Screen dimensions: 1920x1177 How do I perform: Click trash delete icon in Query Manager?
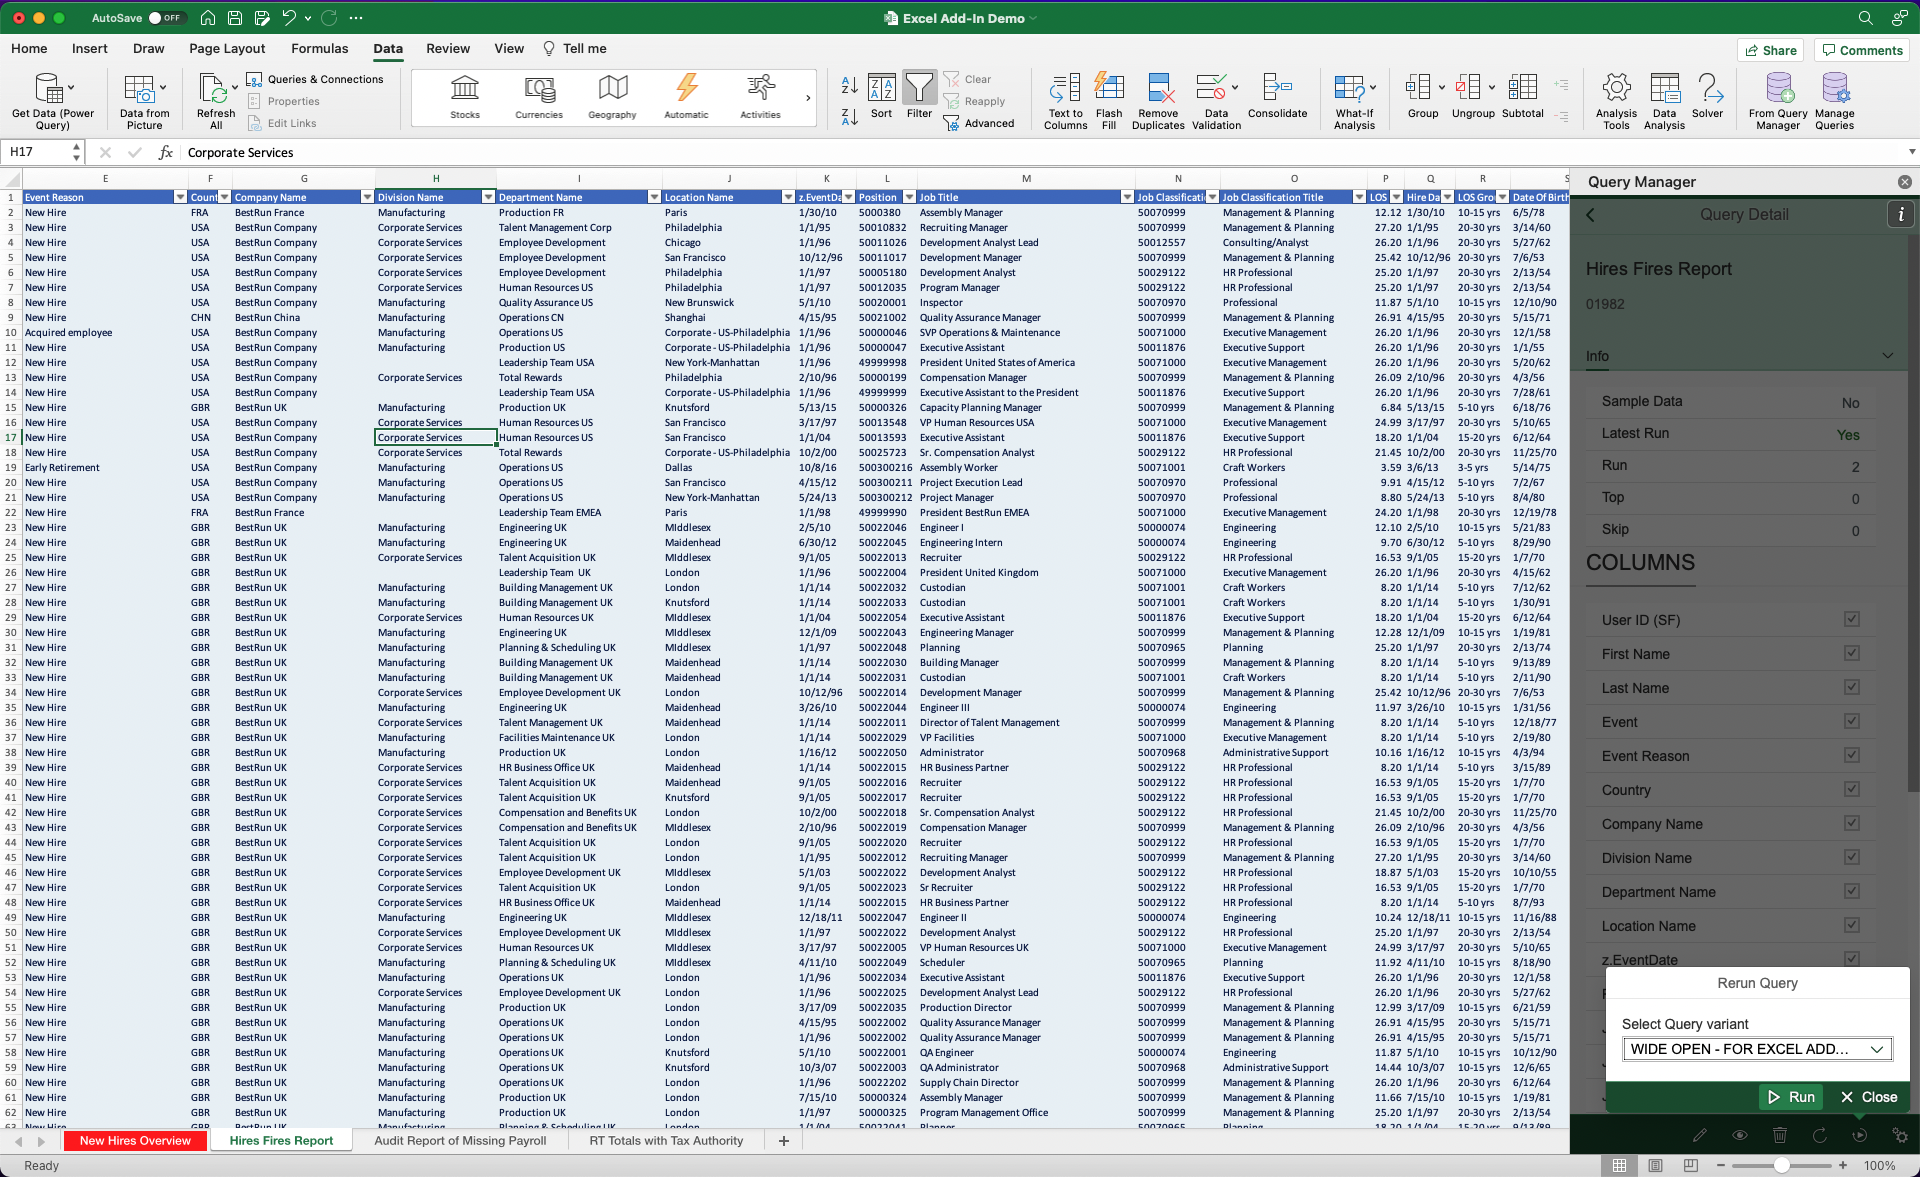pos(1780,1135)
